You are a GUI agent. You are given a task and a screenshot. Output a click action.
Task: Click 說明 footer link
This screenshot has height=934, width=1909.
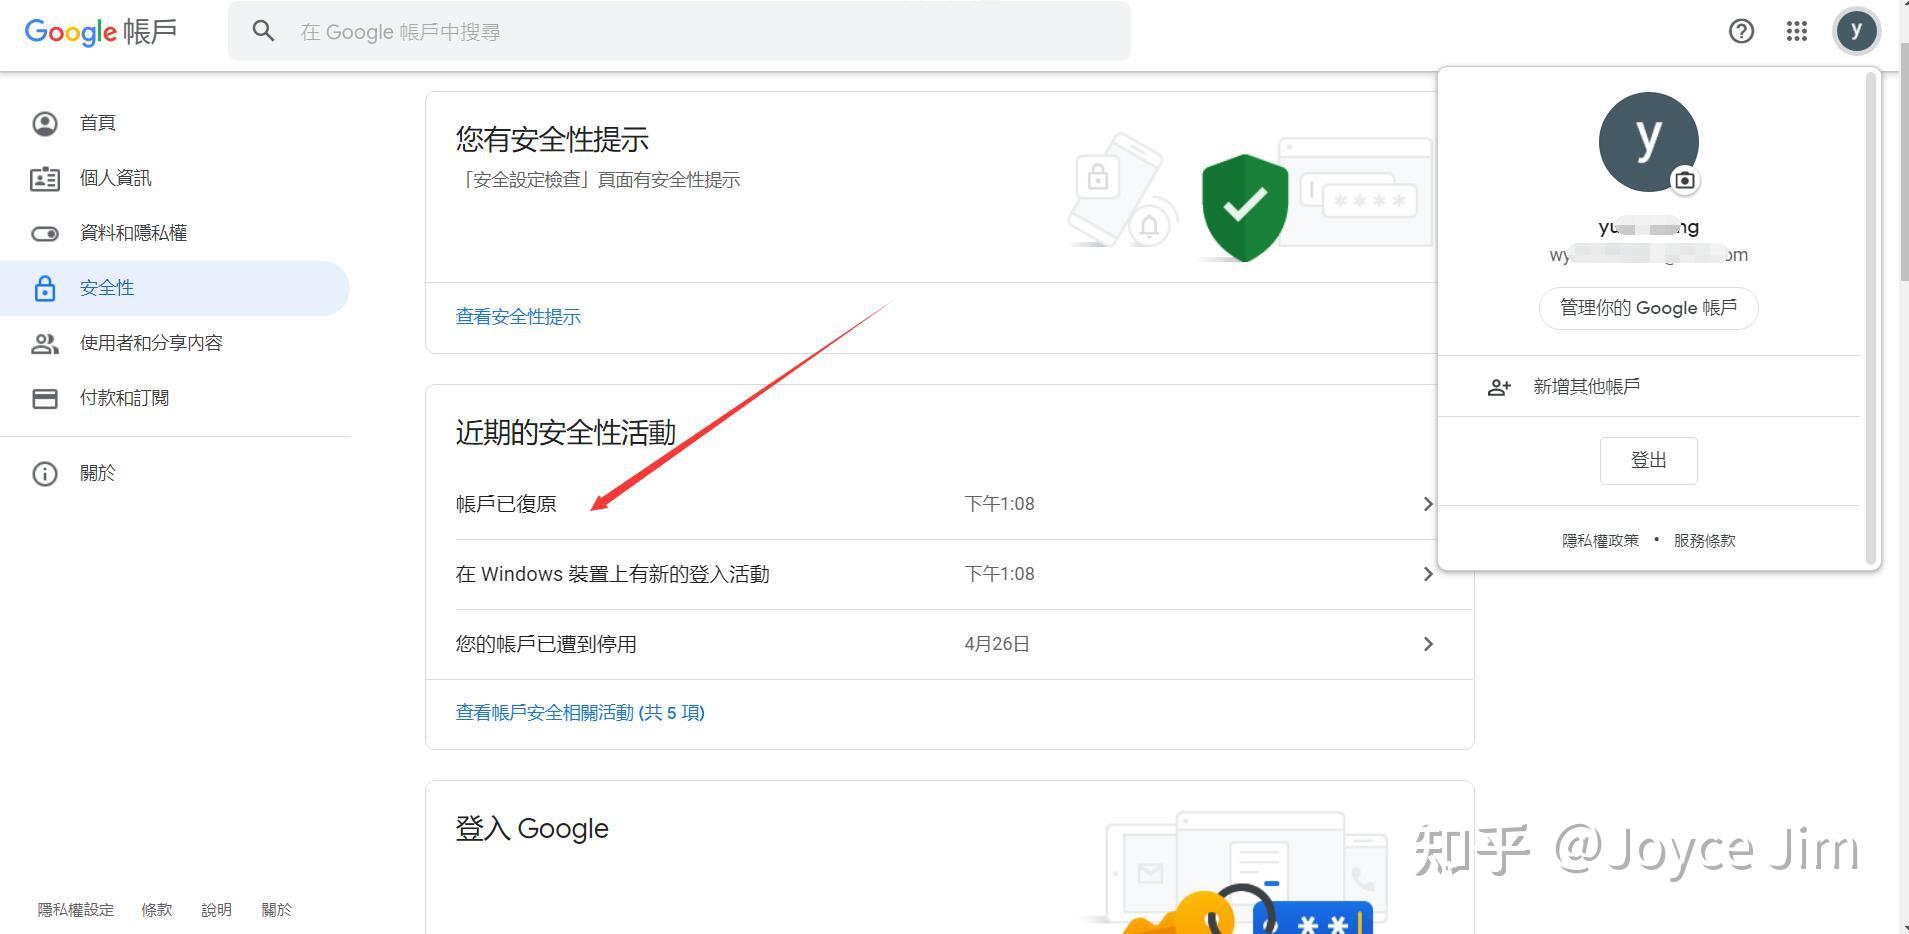point(216,910)
